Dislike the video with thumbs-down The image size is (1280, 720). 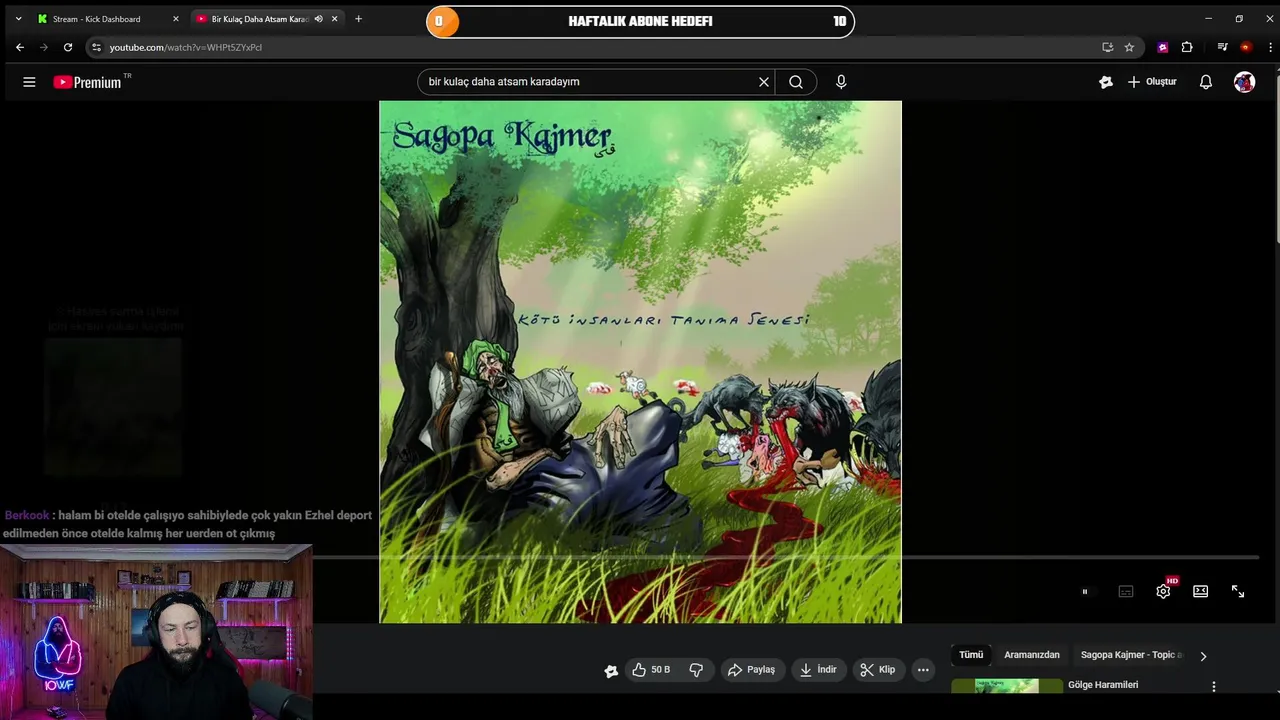[697, 670]
